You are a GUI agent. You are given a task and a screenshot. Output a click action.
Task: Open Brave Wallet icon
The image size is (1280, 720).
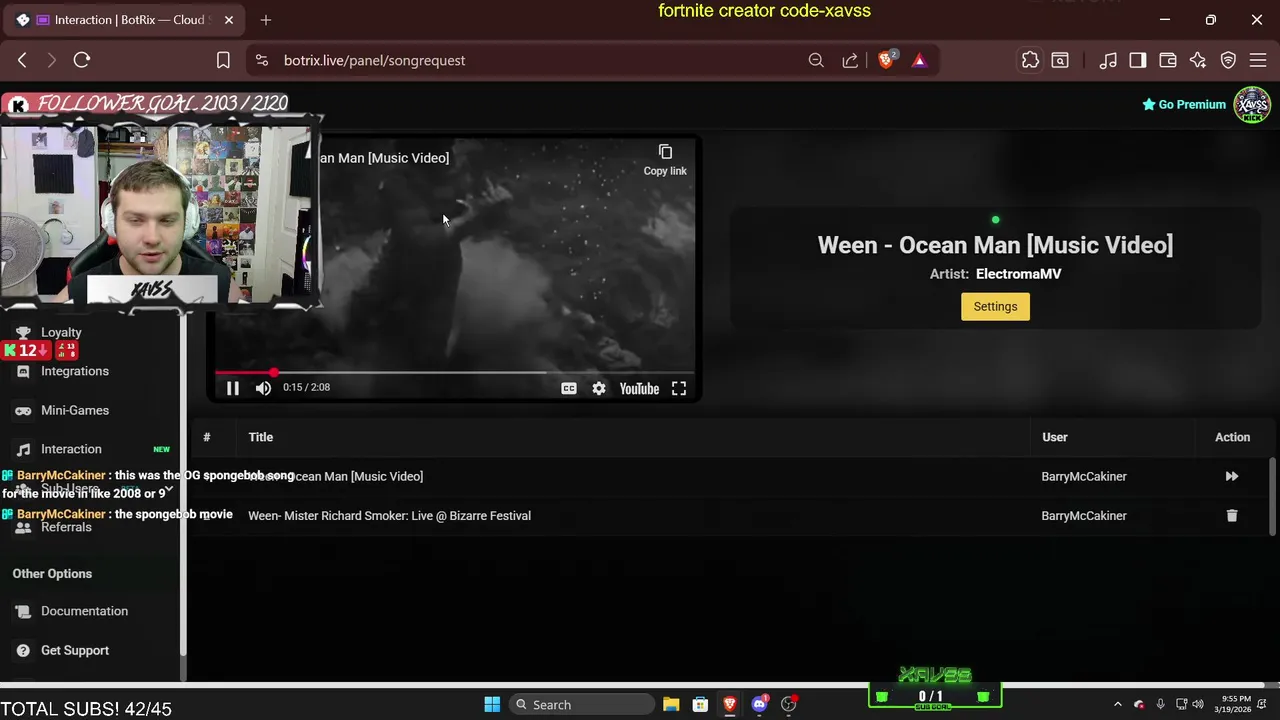1168,60
